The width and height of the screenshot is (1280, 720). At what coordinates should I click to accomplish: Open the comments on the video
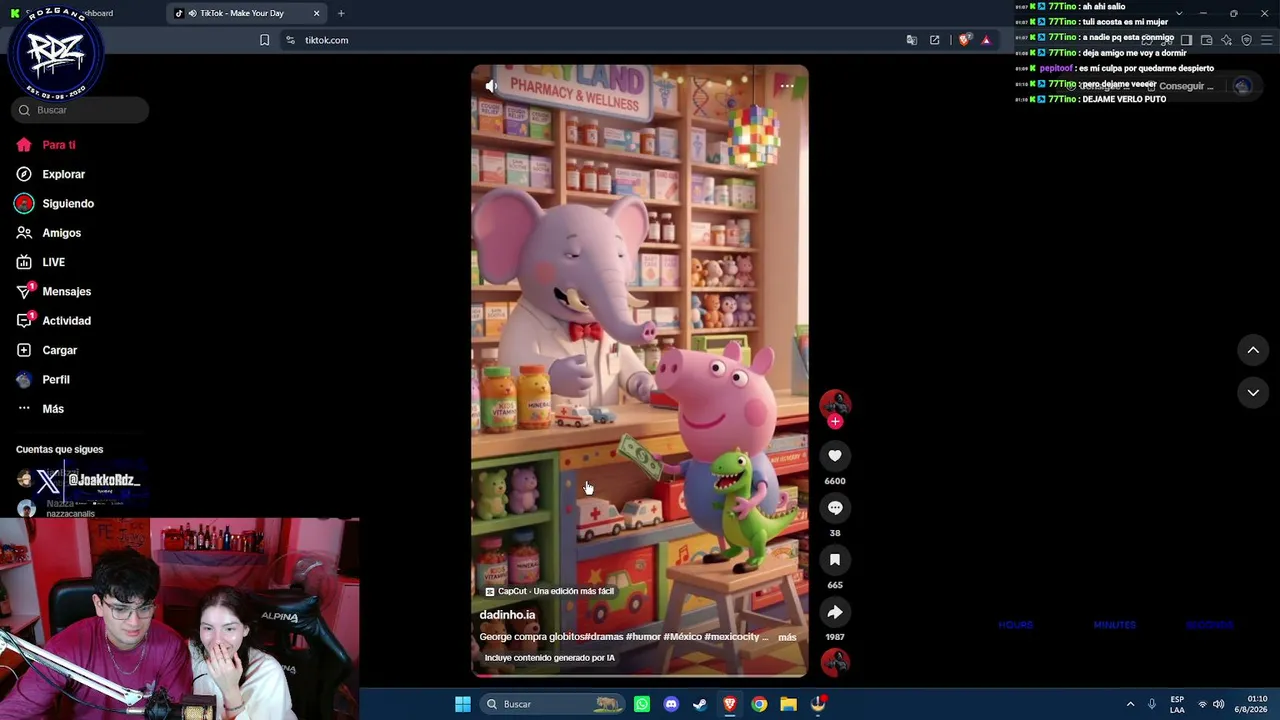[x=835, y=508]
